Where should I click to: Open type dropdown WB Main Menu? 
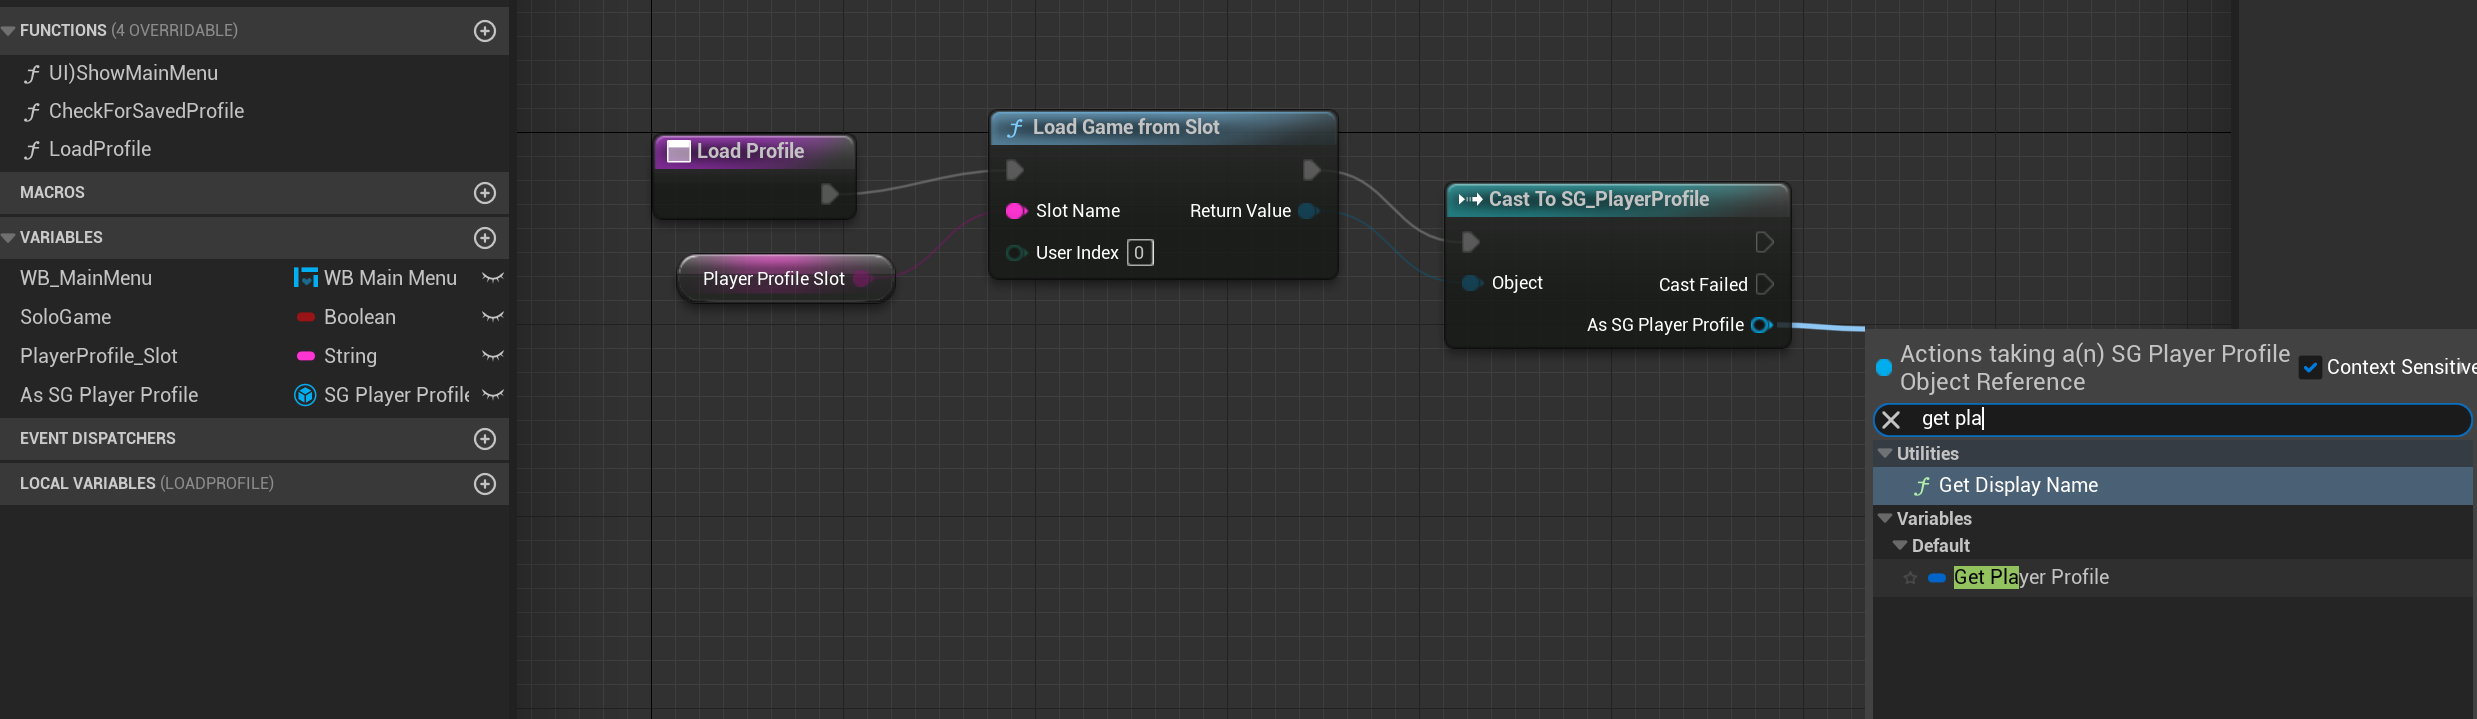click(x=376, y=278)
